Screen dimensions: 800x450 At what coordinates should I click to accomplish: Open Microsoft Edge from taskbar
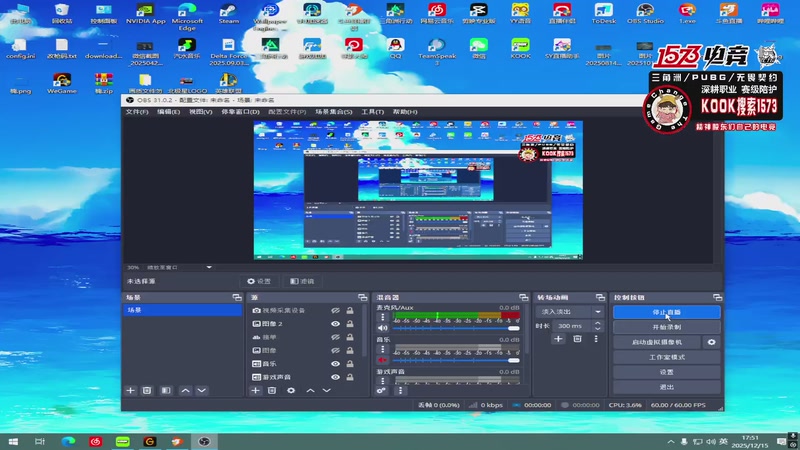[x=68, y=441]
